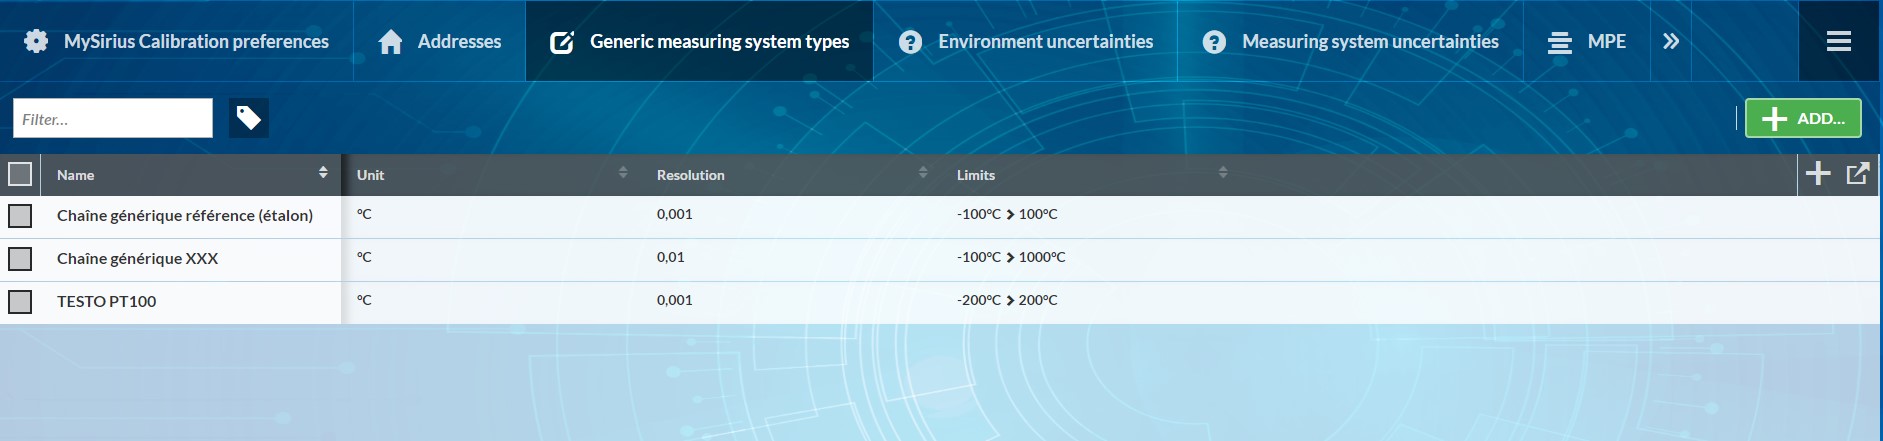Open Environment uncertainties tab
The height and width of the screenshot is (441, 1883).
click(1025, 41)
